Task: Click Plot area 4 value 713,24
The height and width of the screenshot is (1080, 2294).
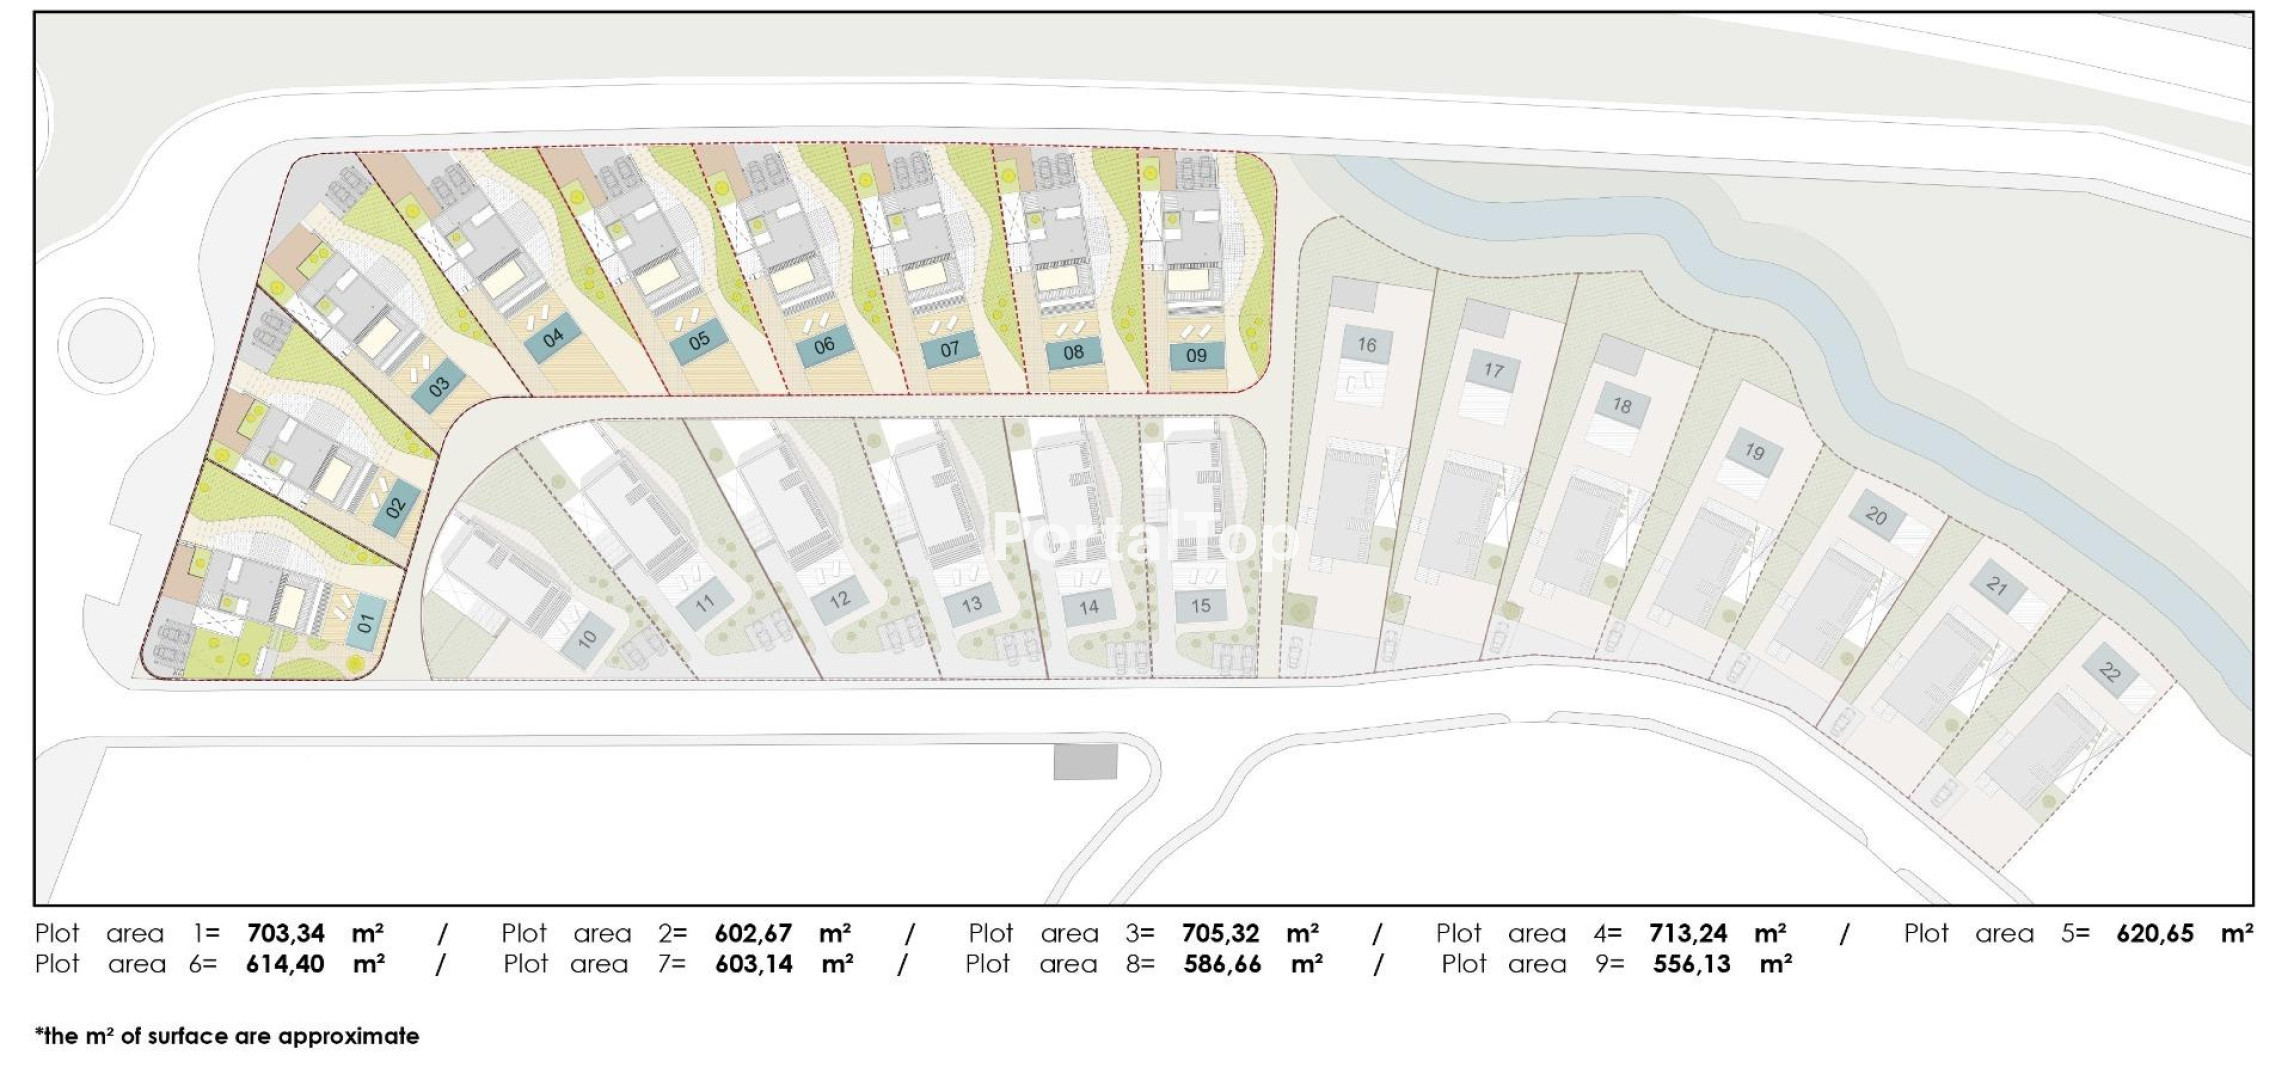Action: [x=1688, y=934]
